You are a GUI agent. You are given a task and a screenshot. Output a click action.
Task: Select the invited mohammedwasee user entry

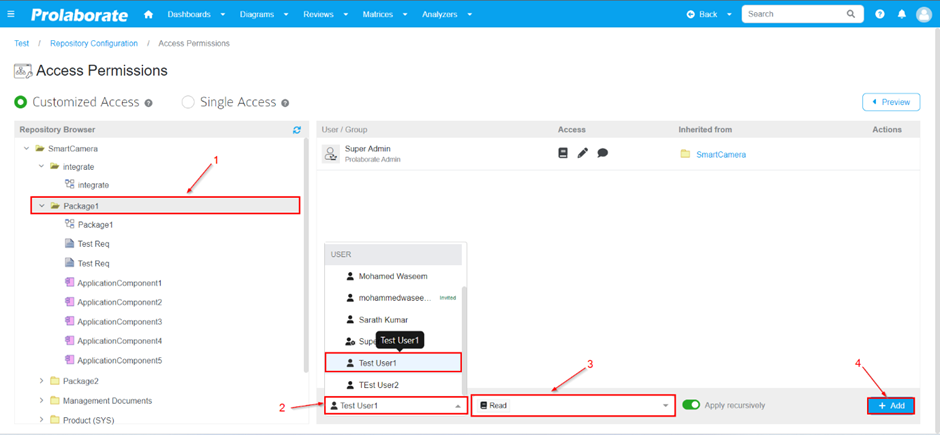[393, 298]
